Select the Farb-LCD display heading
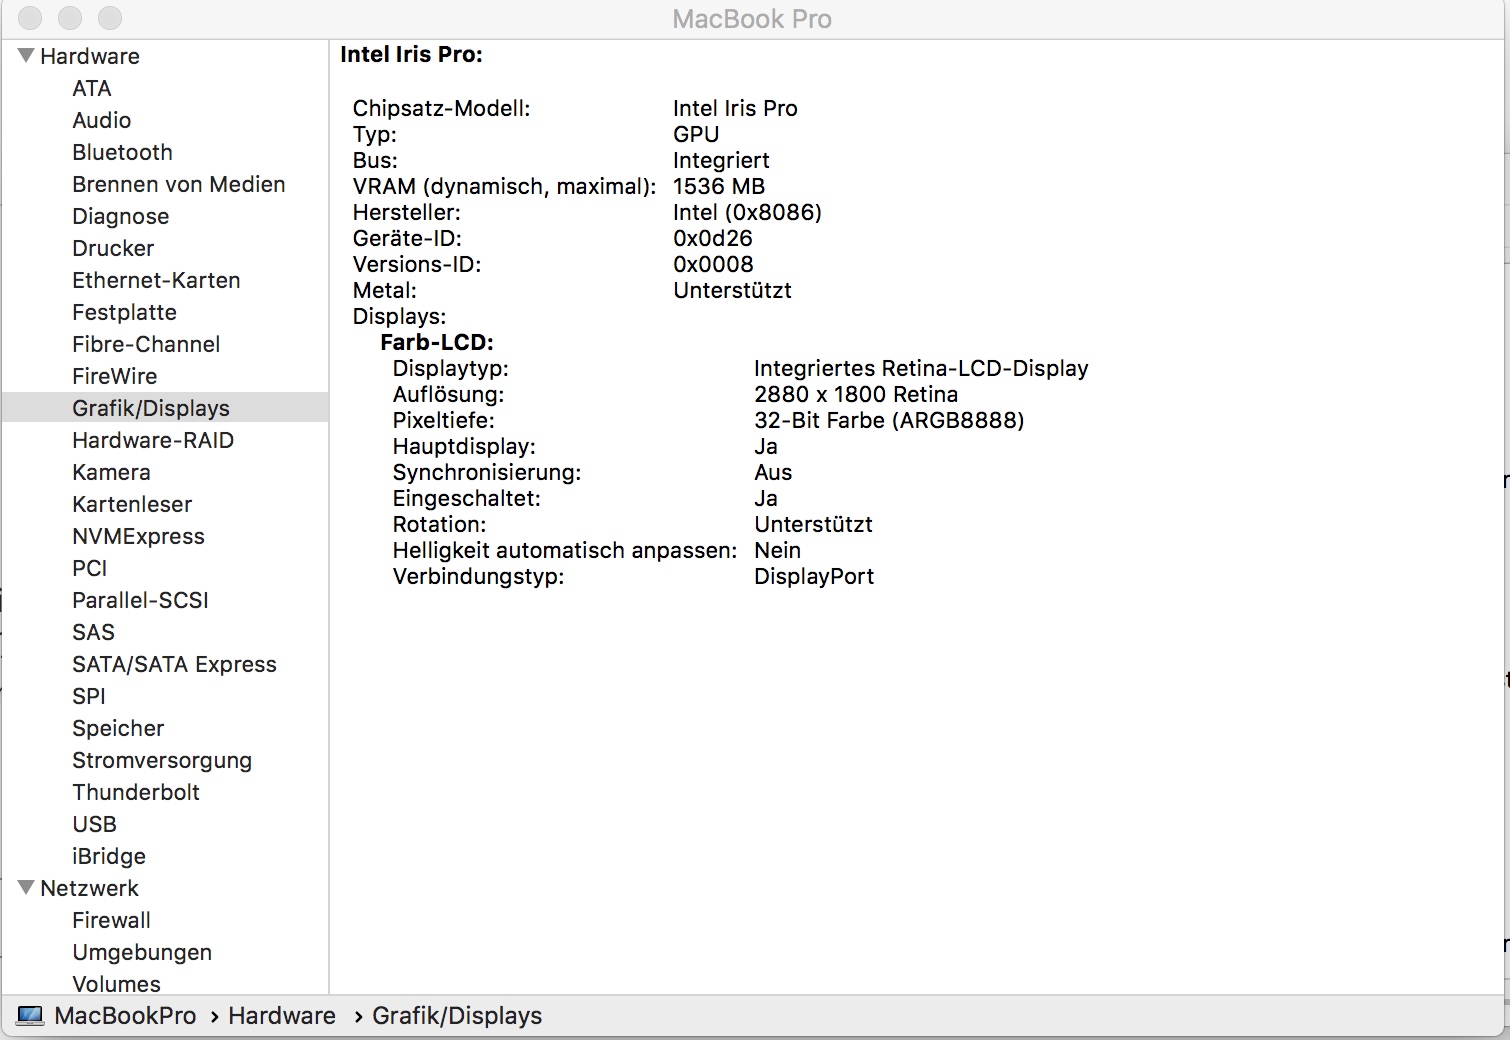This screenshot has width=1510, height=1040. (x=437, y=342)
